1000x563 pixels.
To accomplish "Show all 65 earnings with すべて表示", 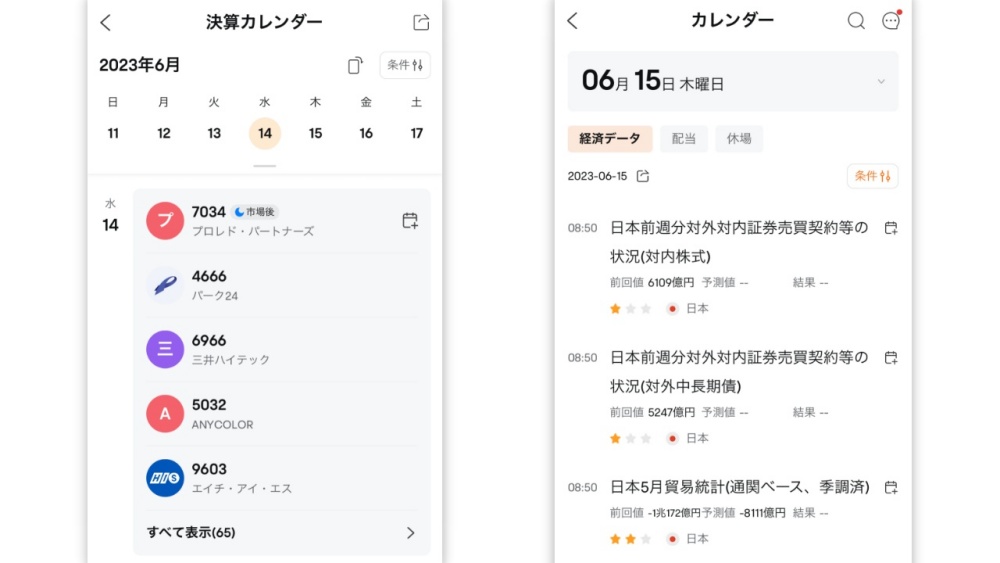I will pos(282,532).
